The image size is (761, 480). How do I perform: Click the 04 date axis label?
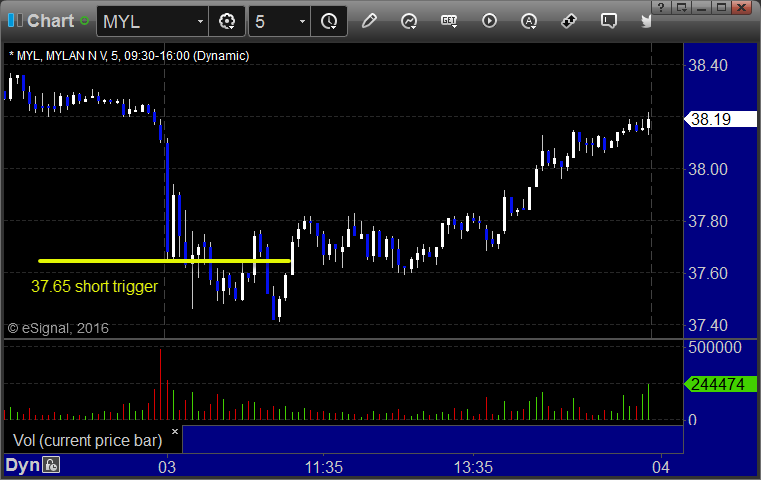(x=661, y=467)
